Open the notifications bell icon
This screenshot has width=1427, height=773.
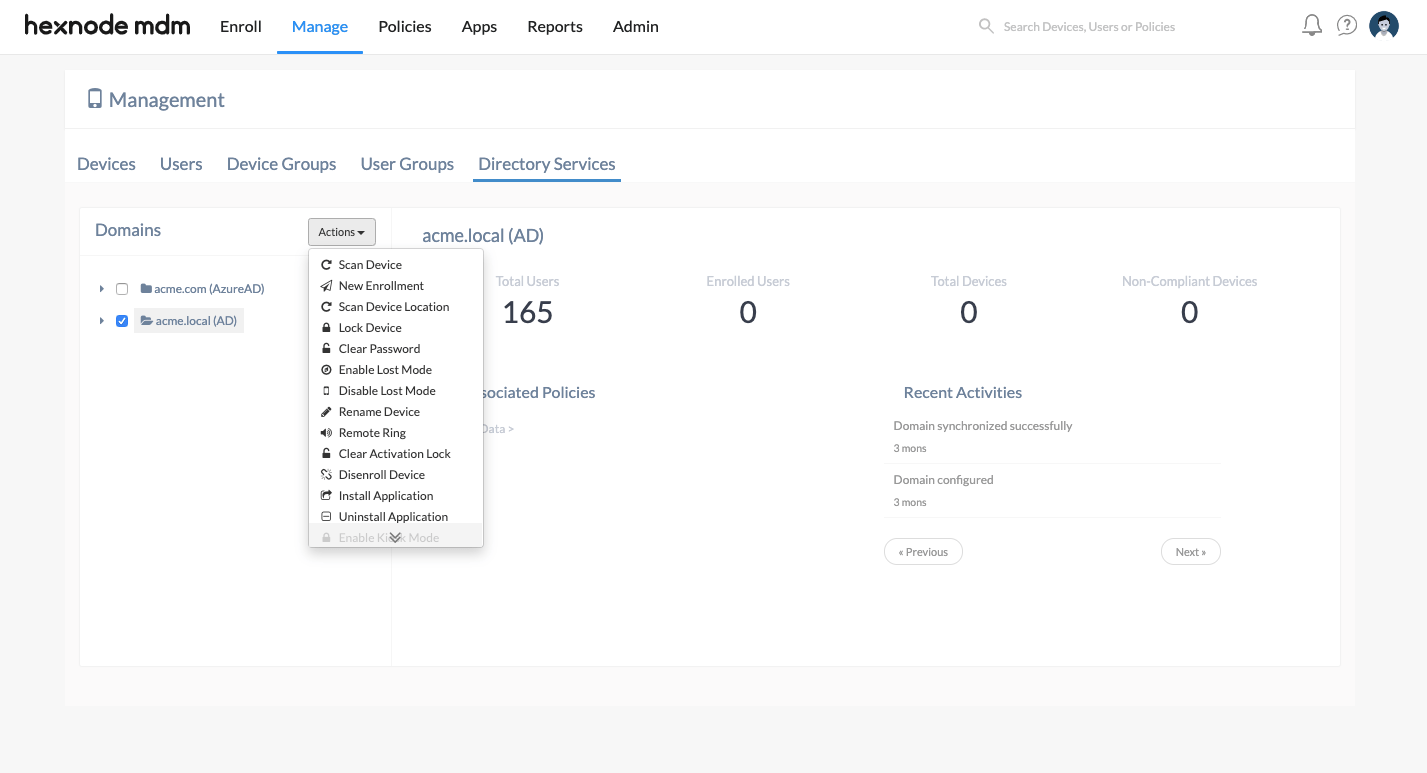coord(1312,26)
